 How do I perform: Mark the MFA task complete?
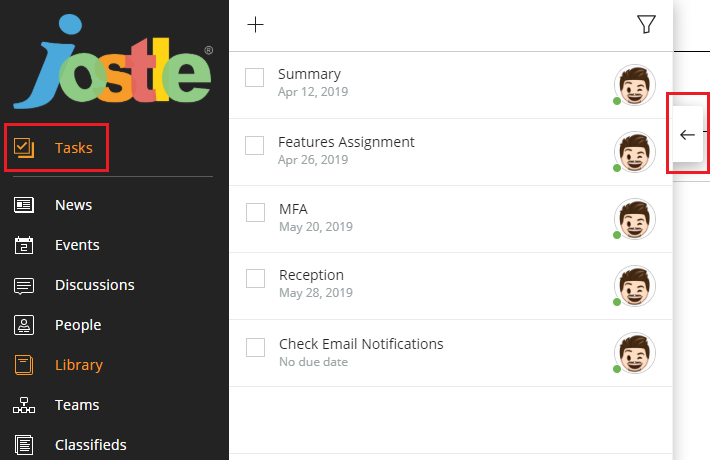[255, 212]
